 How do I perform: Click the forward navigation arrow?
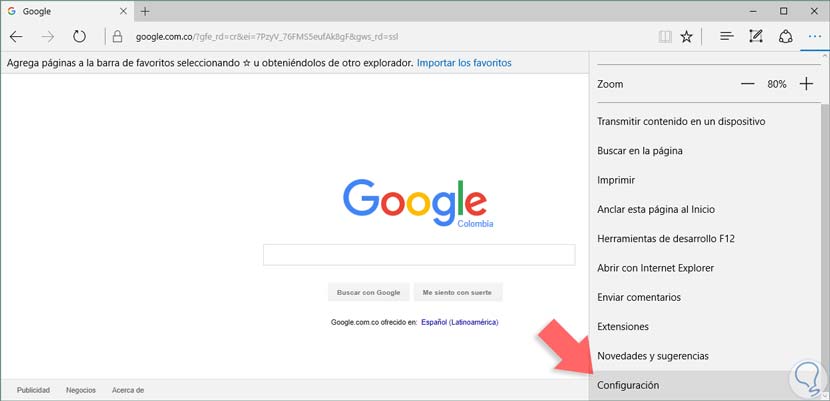(48, 37)
